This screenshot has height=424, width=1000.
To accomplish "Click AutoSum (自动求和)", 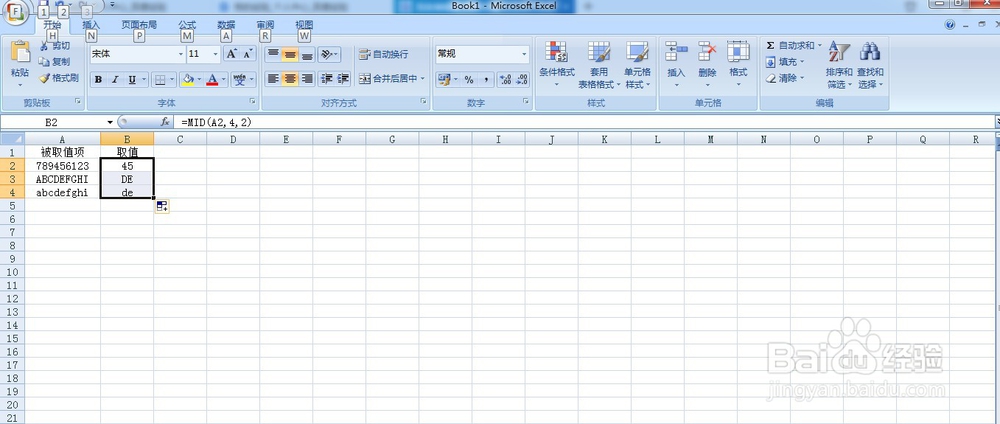I will [x=790, y=46].
